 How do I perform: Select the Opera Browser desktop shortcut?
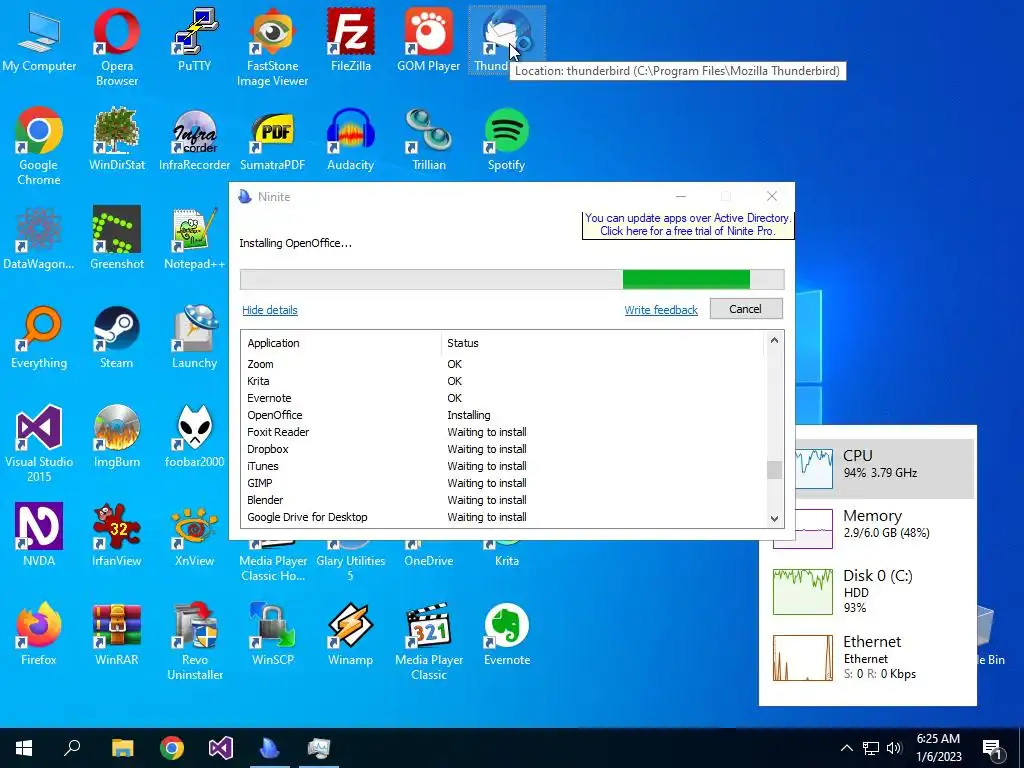click(116, 47)
